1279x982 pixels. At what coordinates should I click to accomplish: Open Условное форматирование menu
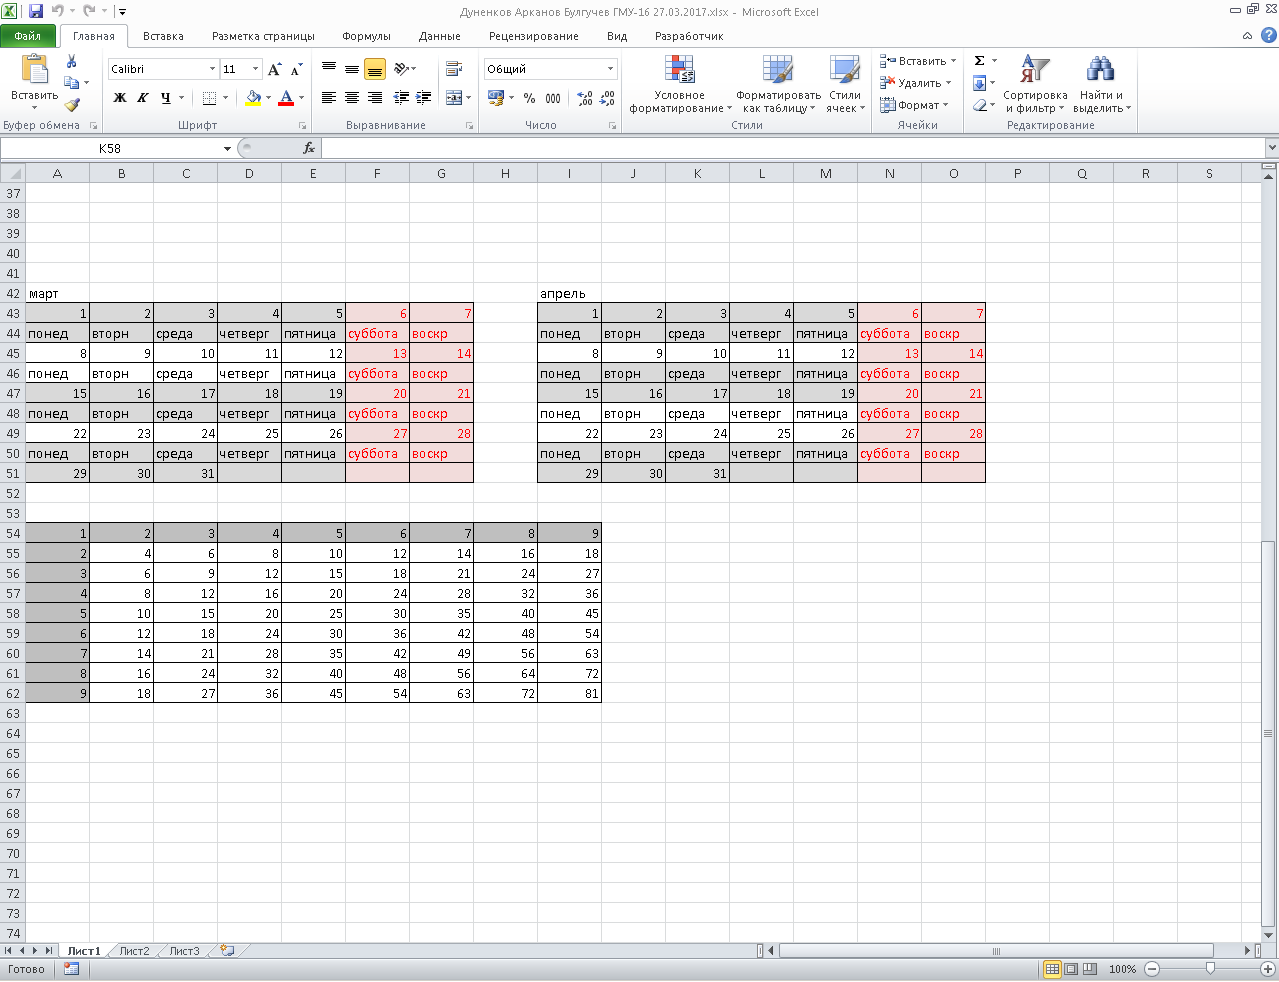point(680,84)
